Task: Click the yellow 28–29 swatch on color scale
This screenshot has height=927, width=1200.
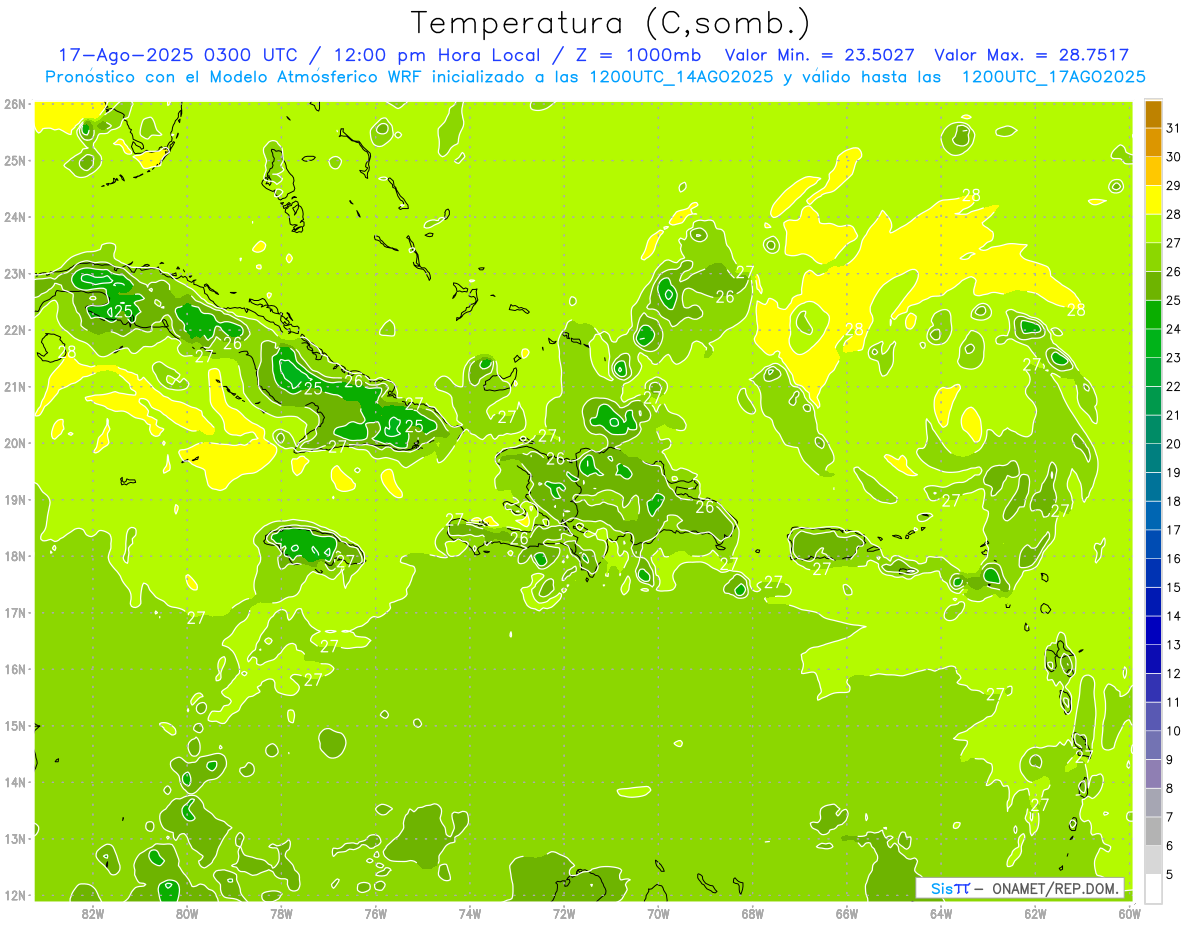Action: [x=1153, y=200]
